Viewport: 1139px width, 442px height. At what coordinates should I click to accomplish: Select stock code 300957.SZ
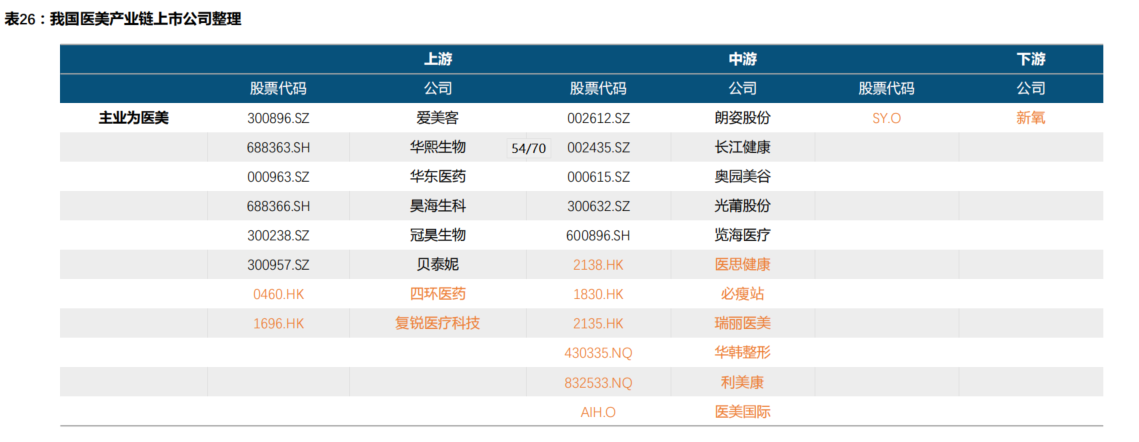278,265
